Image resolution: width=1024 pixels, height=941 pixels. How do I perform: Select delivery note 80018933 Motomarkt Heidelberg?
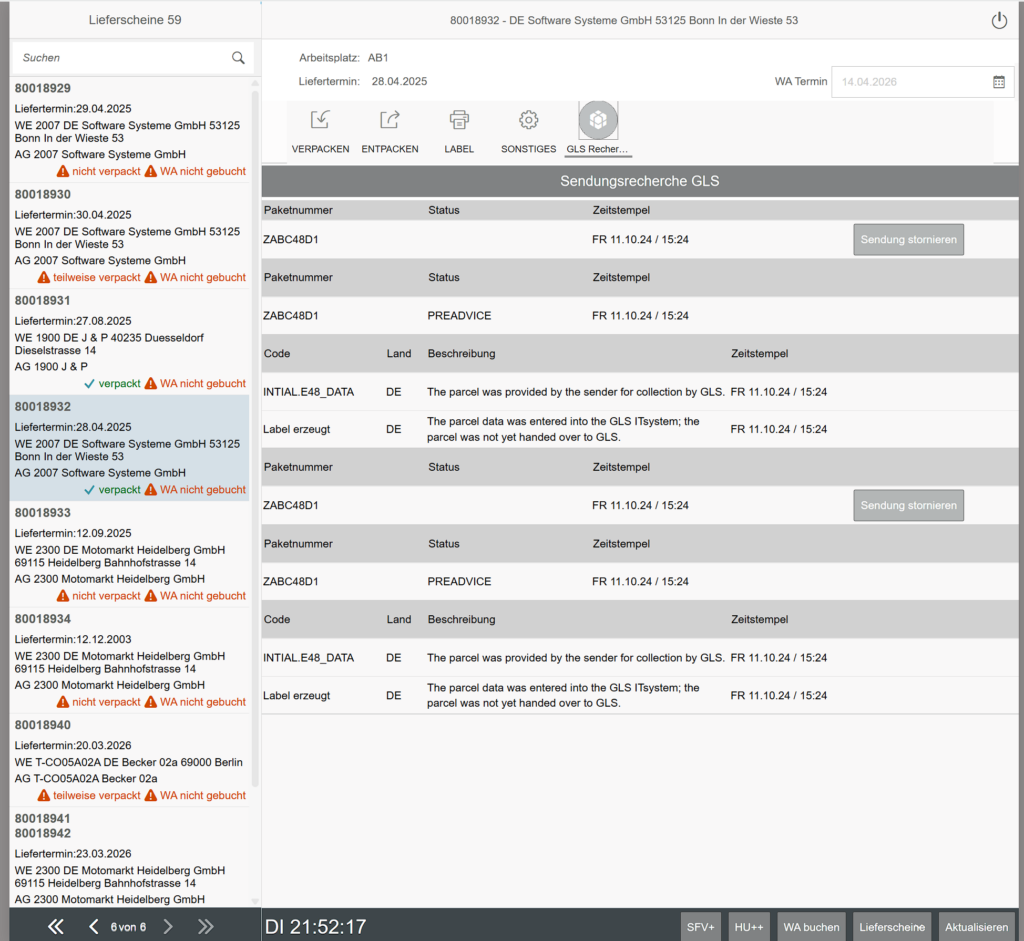130,553
